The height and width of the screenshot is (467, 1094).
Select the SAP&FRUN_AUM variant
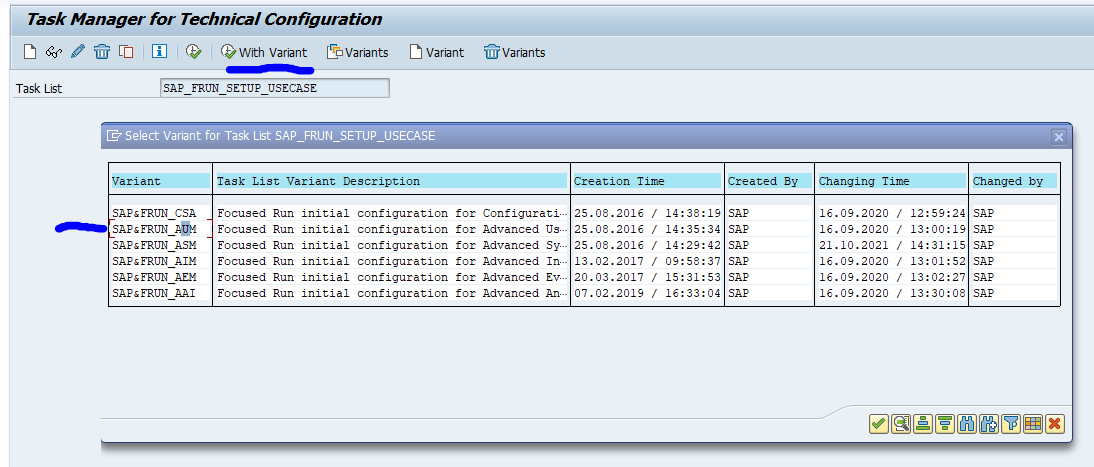point(160,229)
